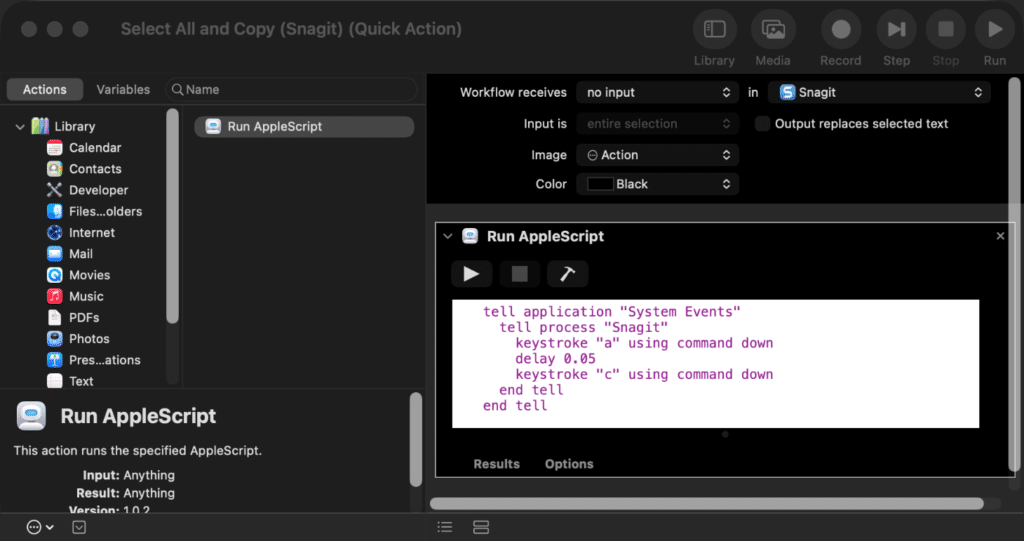The image size is (1024, 541).
Task: Toggle the description pane button
Action: pos(79,527)
